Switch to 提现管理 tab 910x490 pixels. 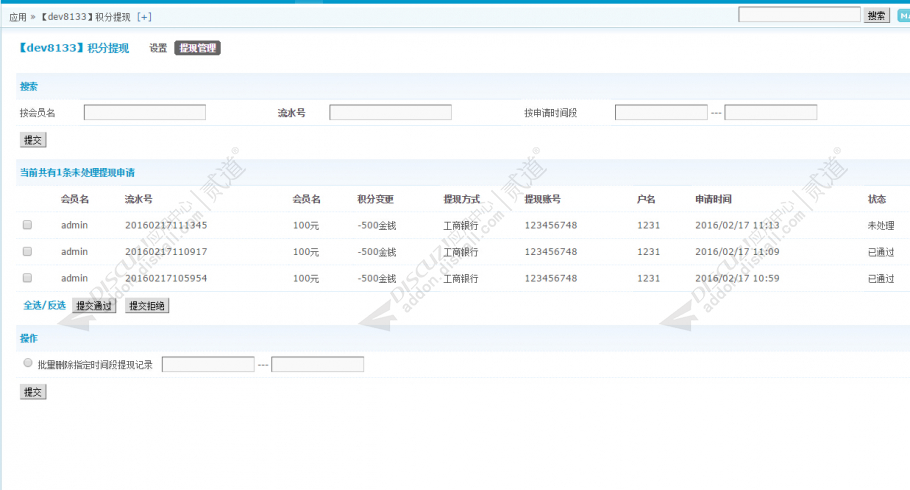(x=197, y=48)
